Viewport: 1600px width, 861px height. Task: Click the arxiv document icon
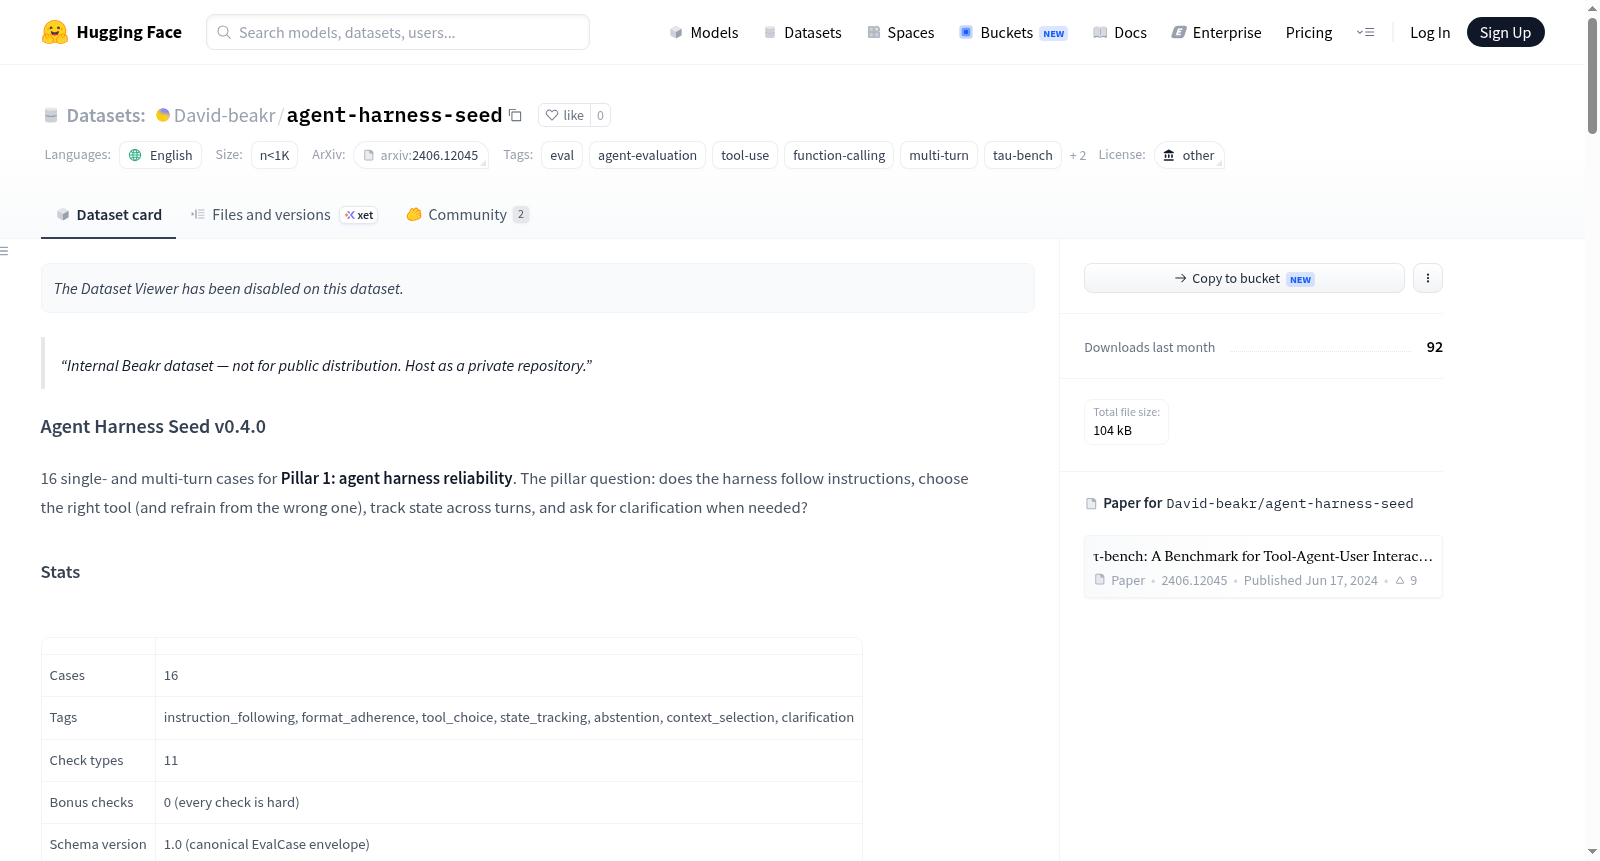[x=369, y=155]
